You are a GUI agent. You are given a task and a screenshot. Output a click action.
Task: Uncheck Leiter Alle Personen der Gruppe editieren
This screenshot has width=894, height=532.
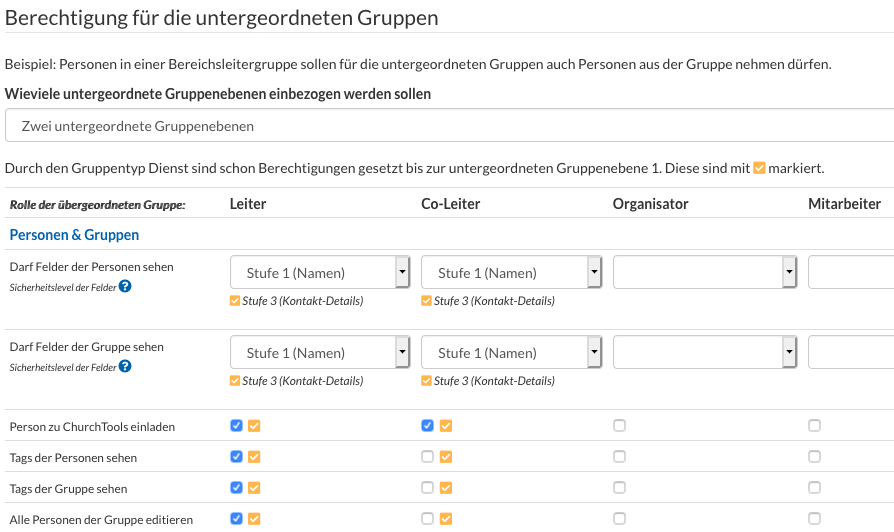tap(237, 519)
